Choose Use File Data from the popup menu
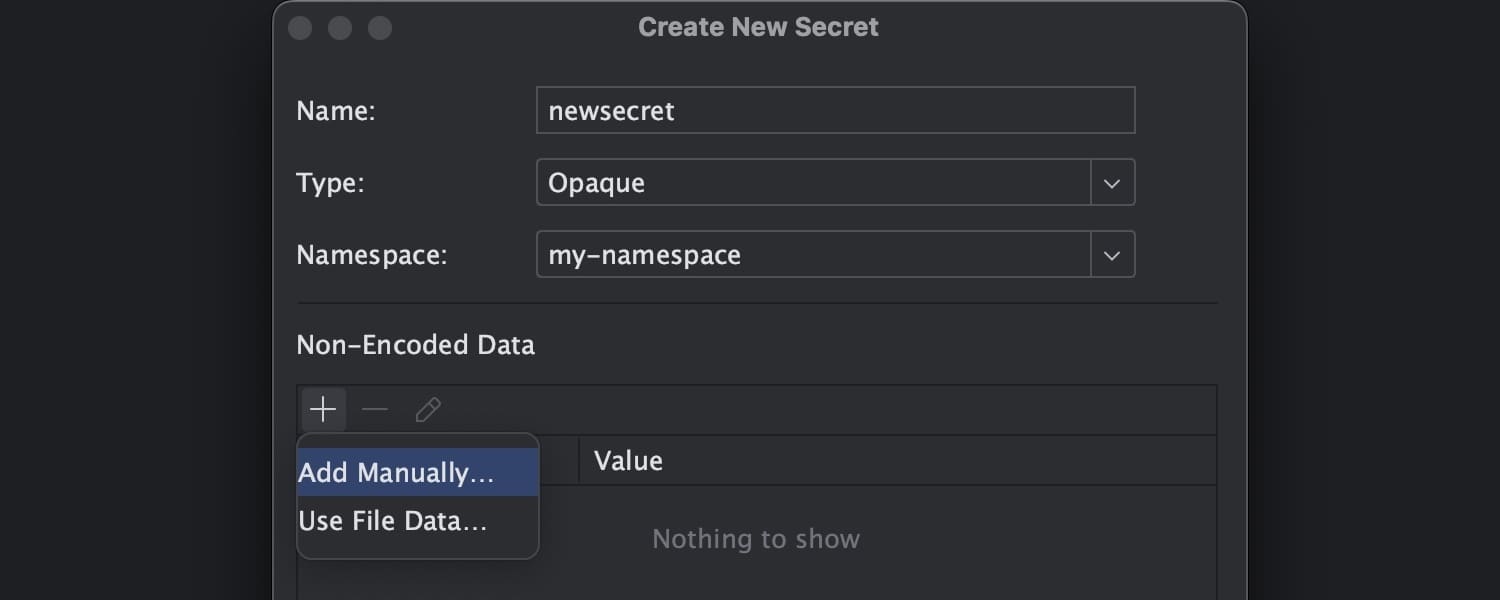The height and width of the screenshot is (600, 1500). [392, 520]
